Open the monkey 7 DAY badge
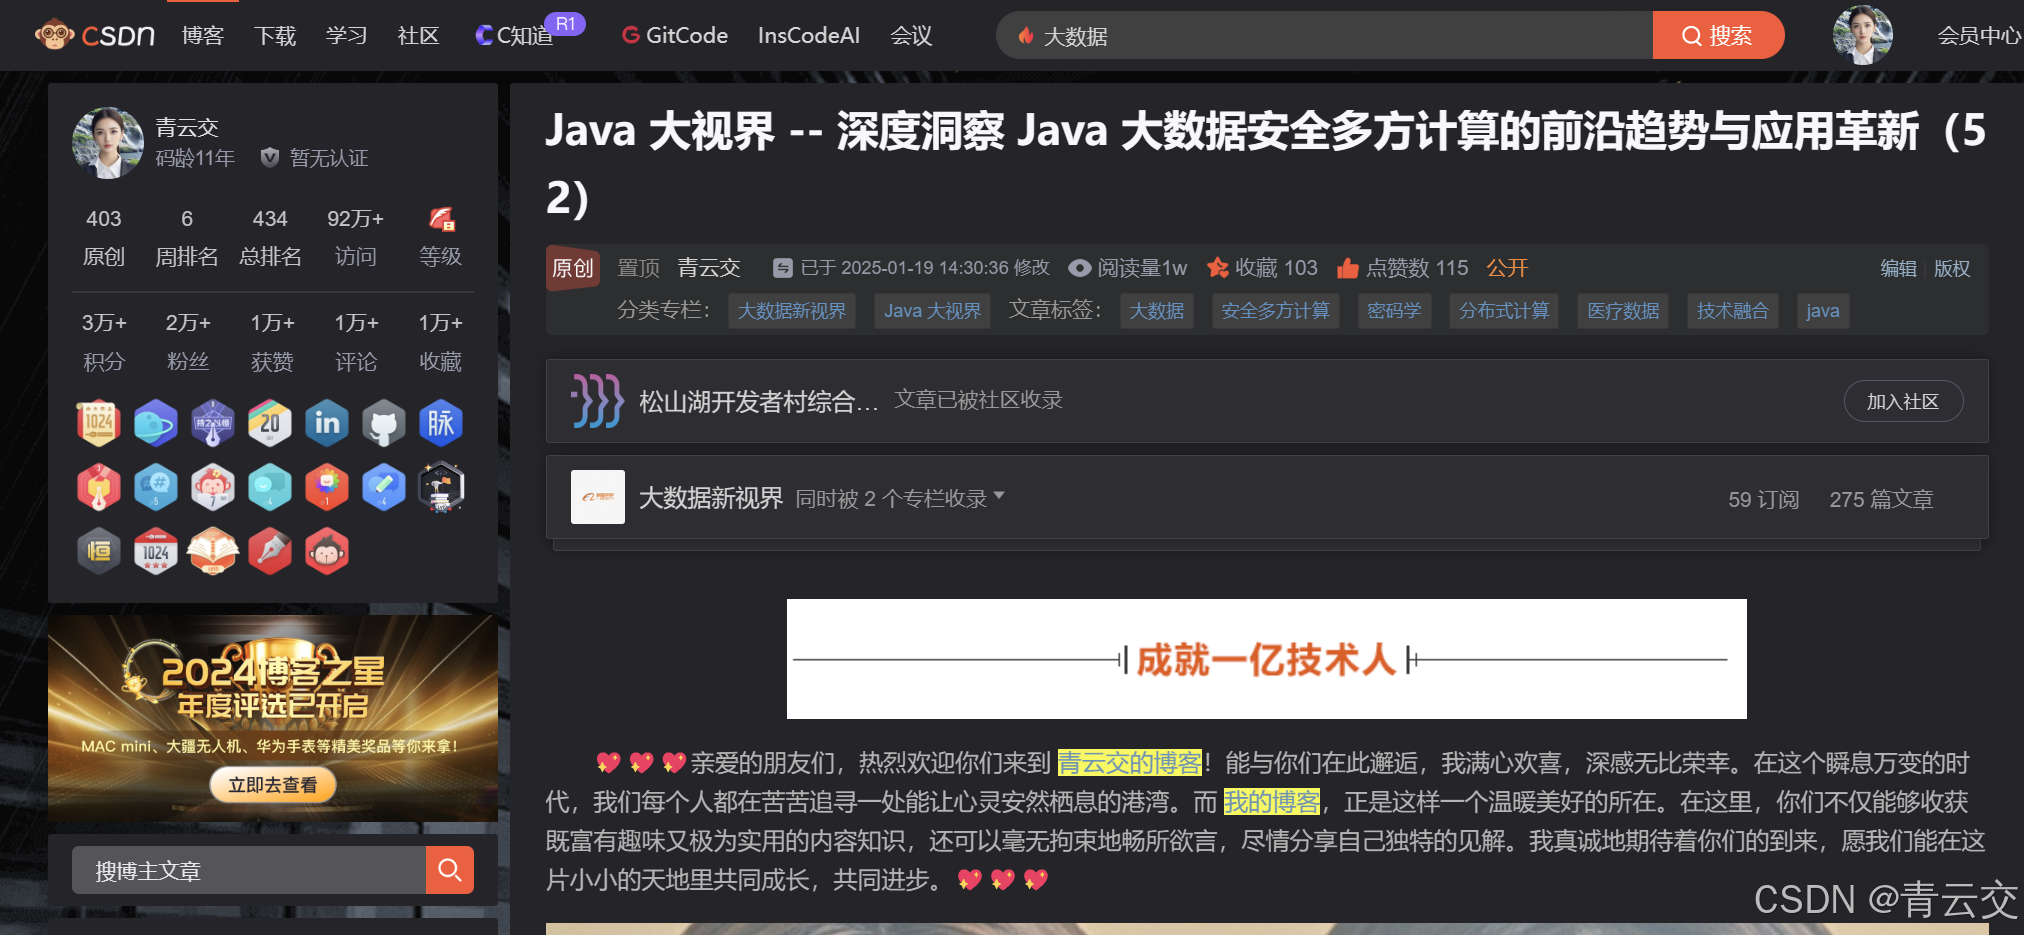This screenshot has width=2024, height=935. [x=213, y=487]
